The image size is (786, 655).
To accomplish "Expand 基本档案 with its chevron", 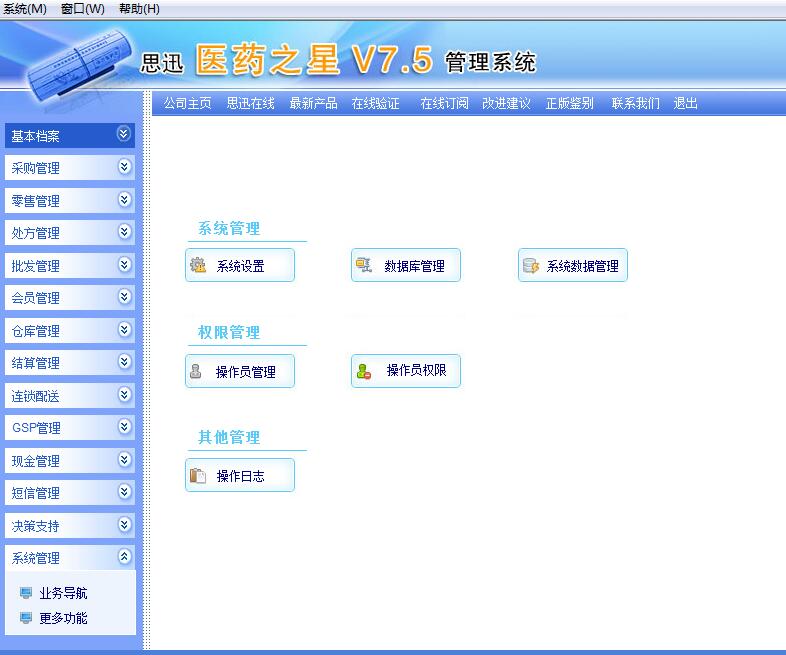I will click(124, 134).
